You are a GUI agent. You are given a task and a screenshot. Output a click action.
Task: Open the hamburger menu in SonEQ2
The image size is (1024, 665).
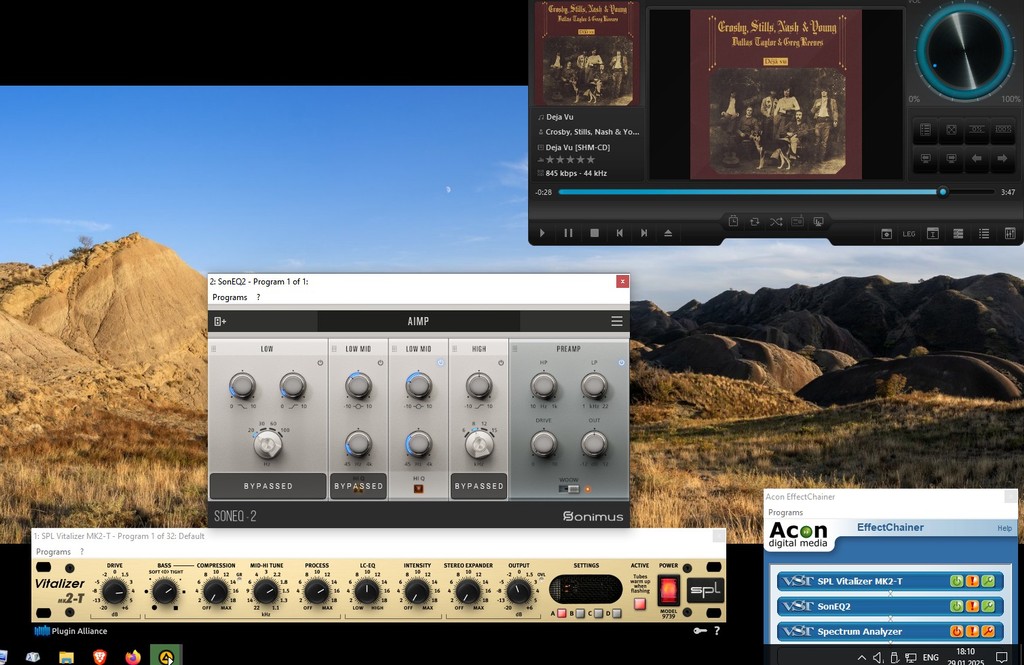[616, 321]
